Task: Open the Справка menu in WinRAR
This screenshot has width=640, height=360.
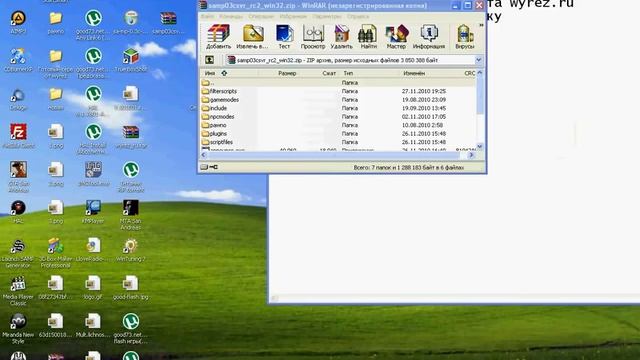Action: (x=358, y=16)
